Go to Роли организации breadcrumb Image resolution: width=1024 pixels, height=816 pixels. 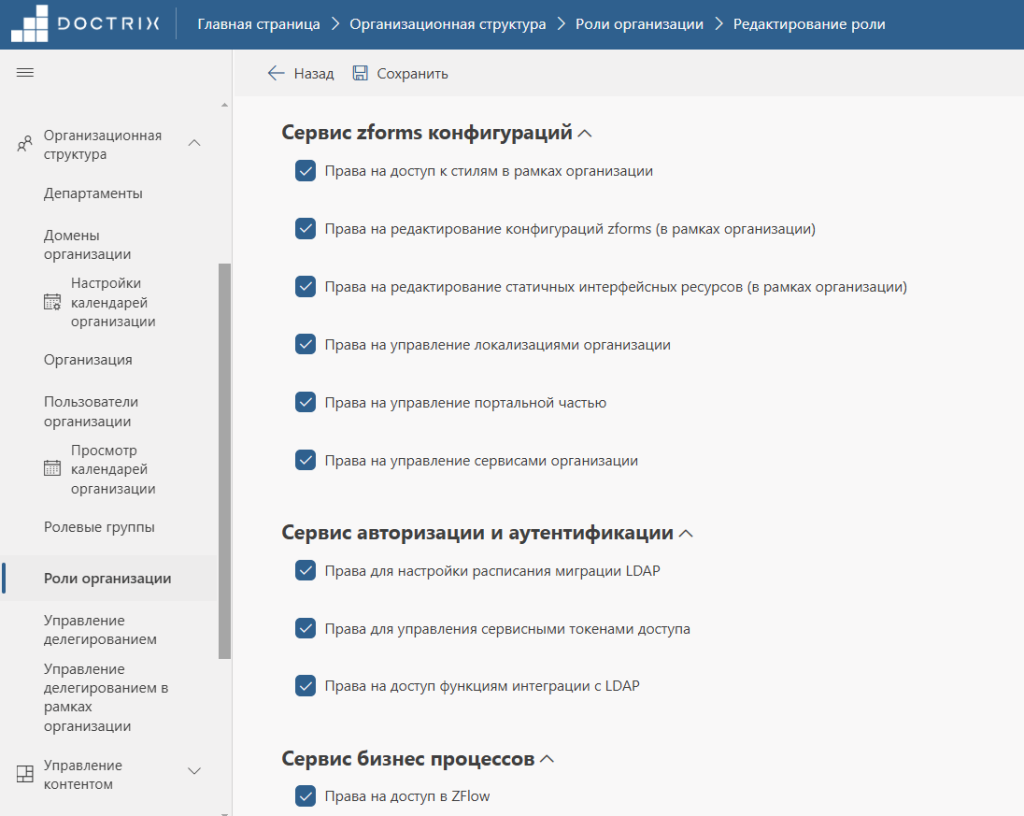click(x=639, y=24)
